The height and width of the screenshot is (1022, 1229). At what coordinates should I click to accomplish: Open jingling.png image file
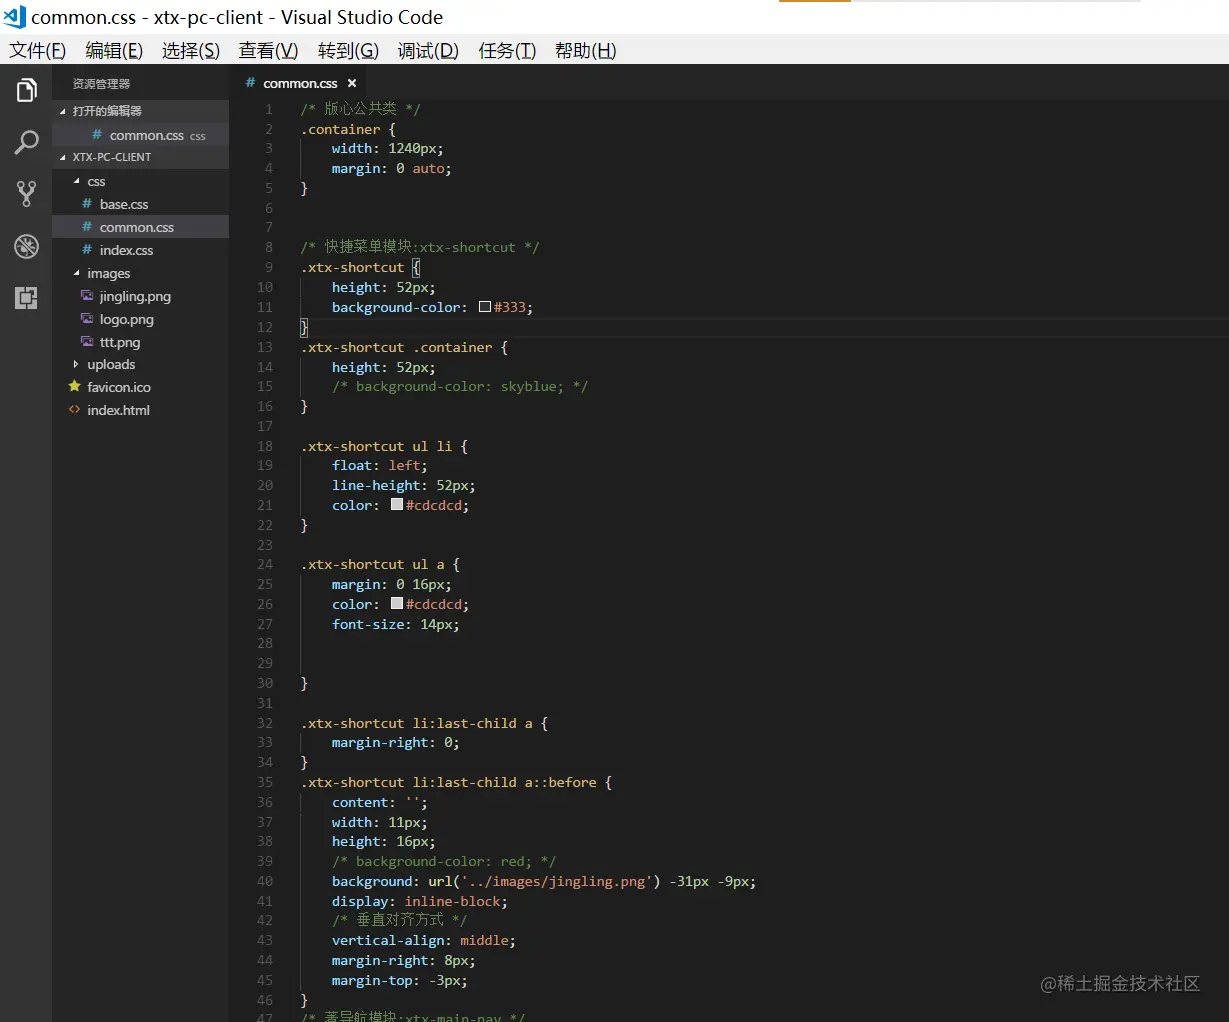coord(141,296)
